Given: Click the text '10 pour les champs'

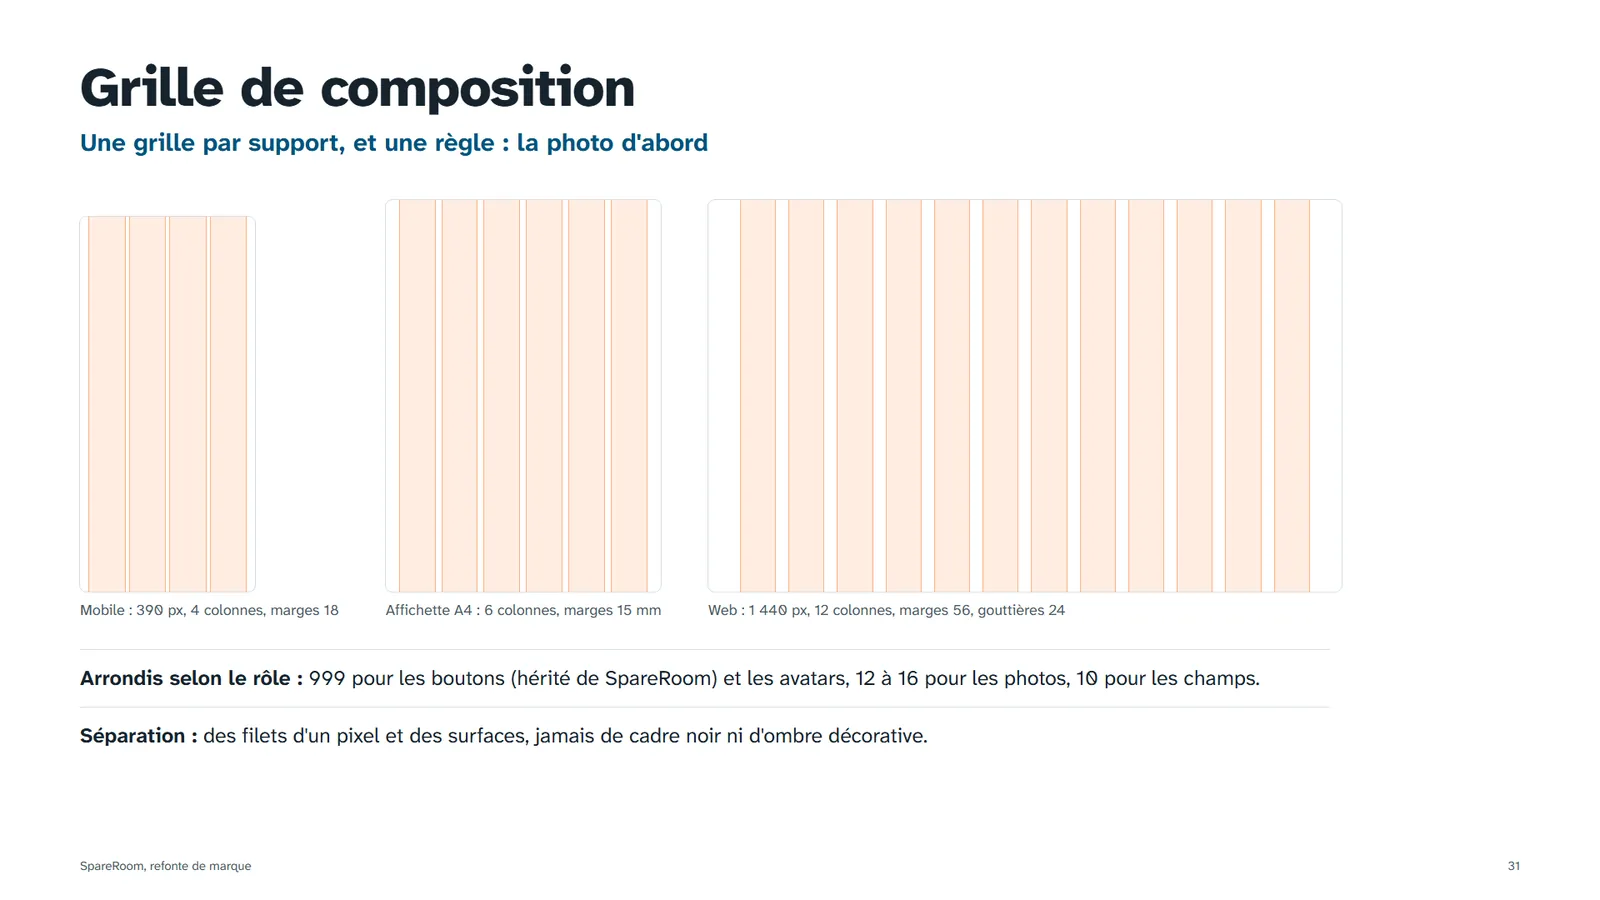Looking at the screenshot, I should coord(1168,678).
